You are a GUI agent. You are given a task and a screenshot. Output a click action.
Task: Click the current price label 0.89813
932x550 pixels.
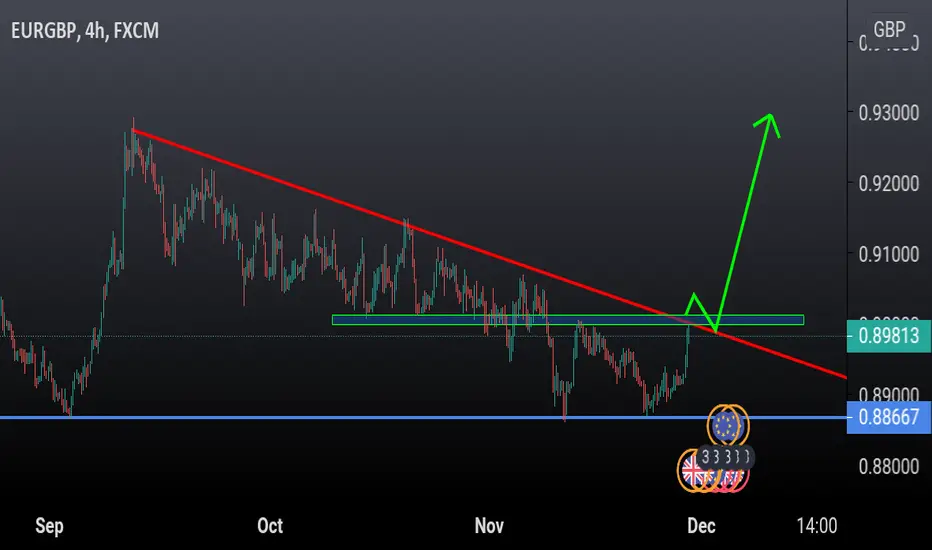(889, 336)
